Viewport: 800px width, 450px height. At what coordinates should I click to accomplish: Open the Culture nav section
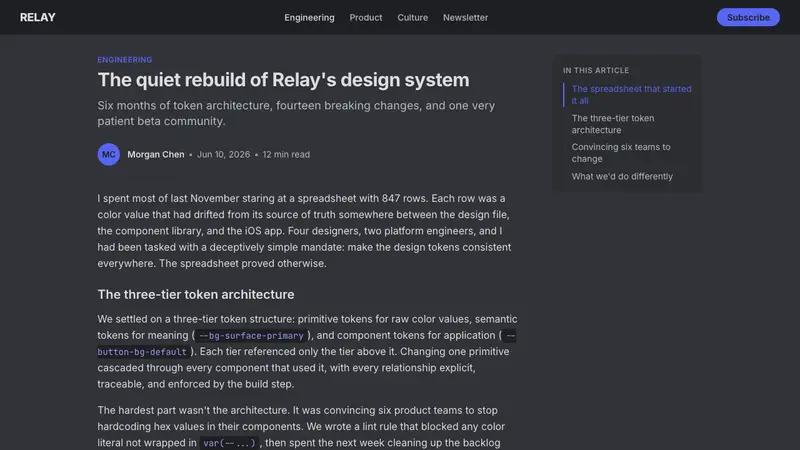coord(412,17)
